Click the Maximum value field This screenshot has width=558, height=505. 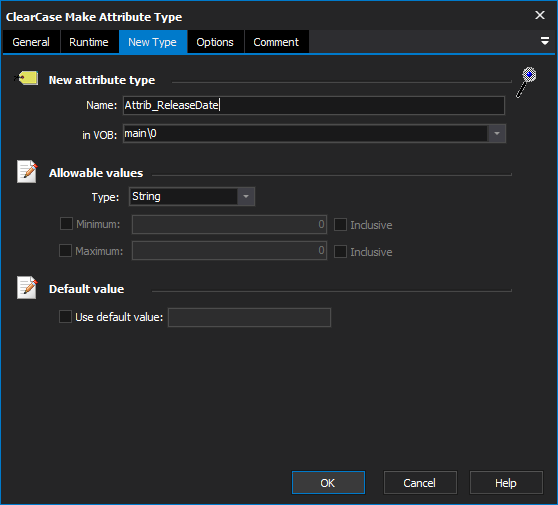pyautogui.click(x=229, y=251)
